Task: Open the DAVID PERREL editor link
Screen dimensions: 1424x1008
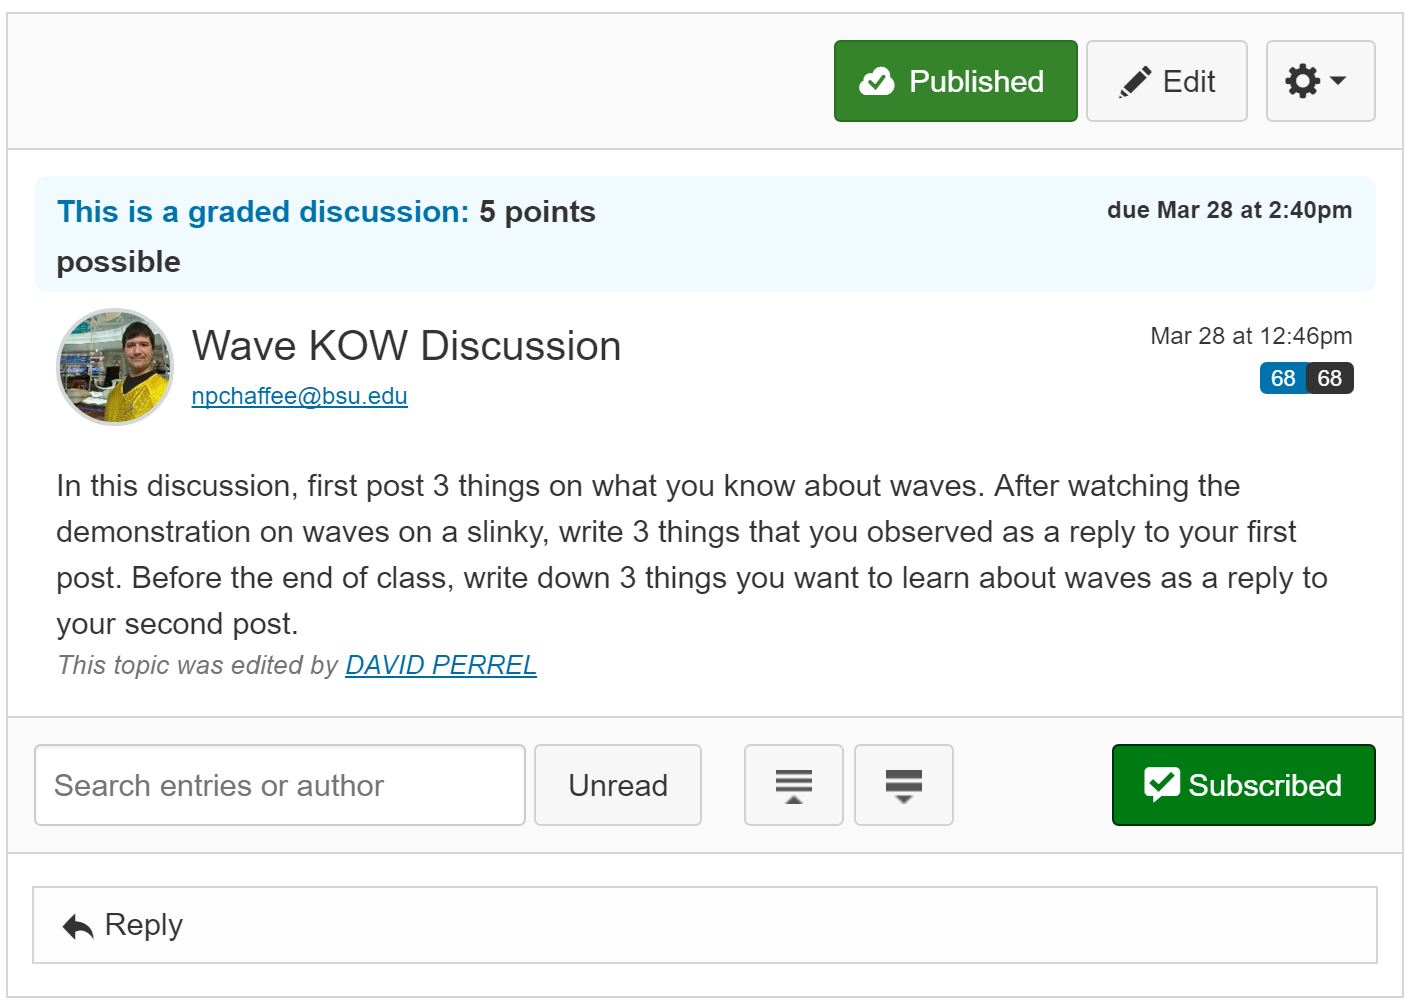Action: tap(441, 665)
